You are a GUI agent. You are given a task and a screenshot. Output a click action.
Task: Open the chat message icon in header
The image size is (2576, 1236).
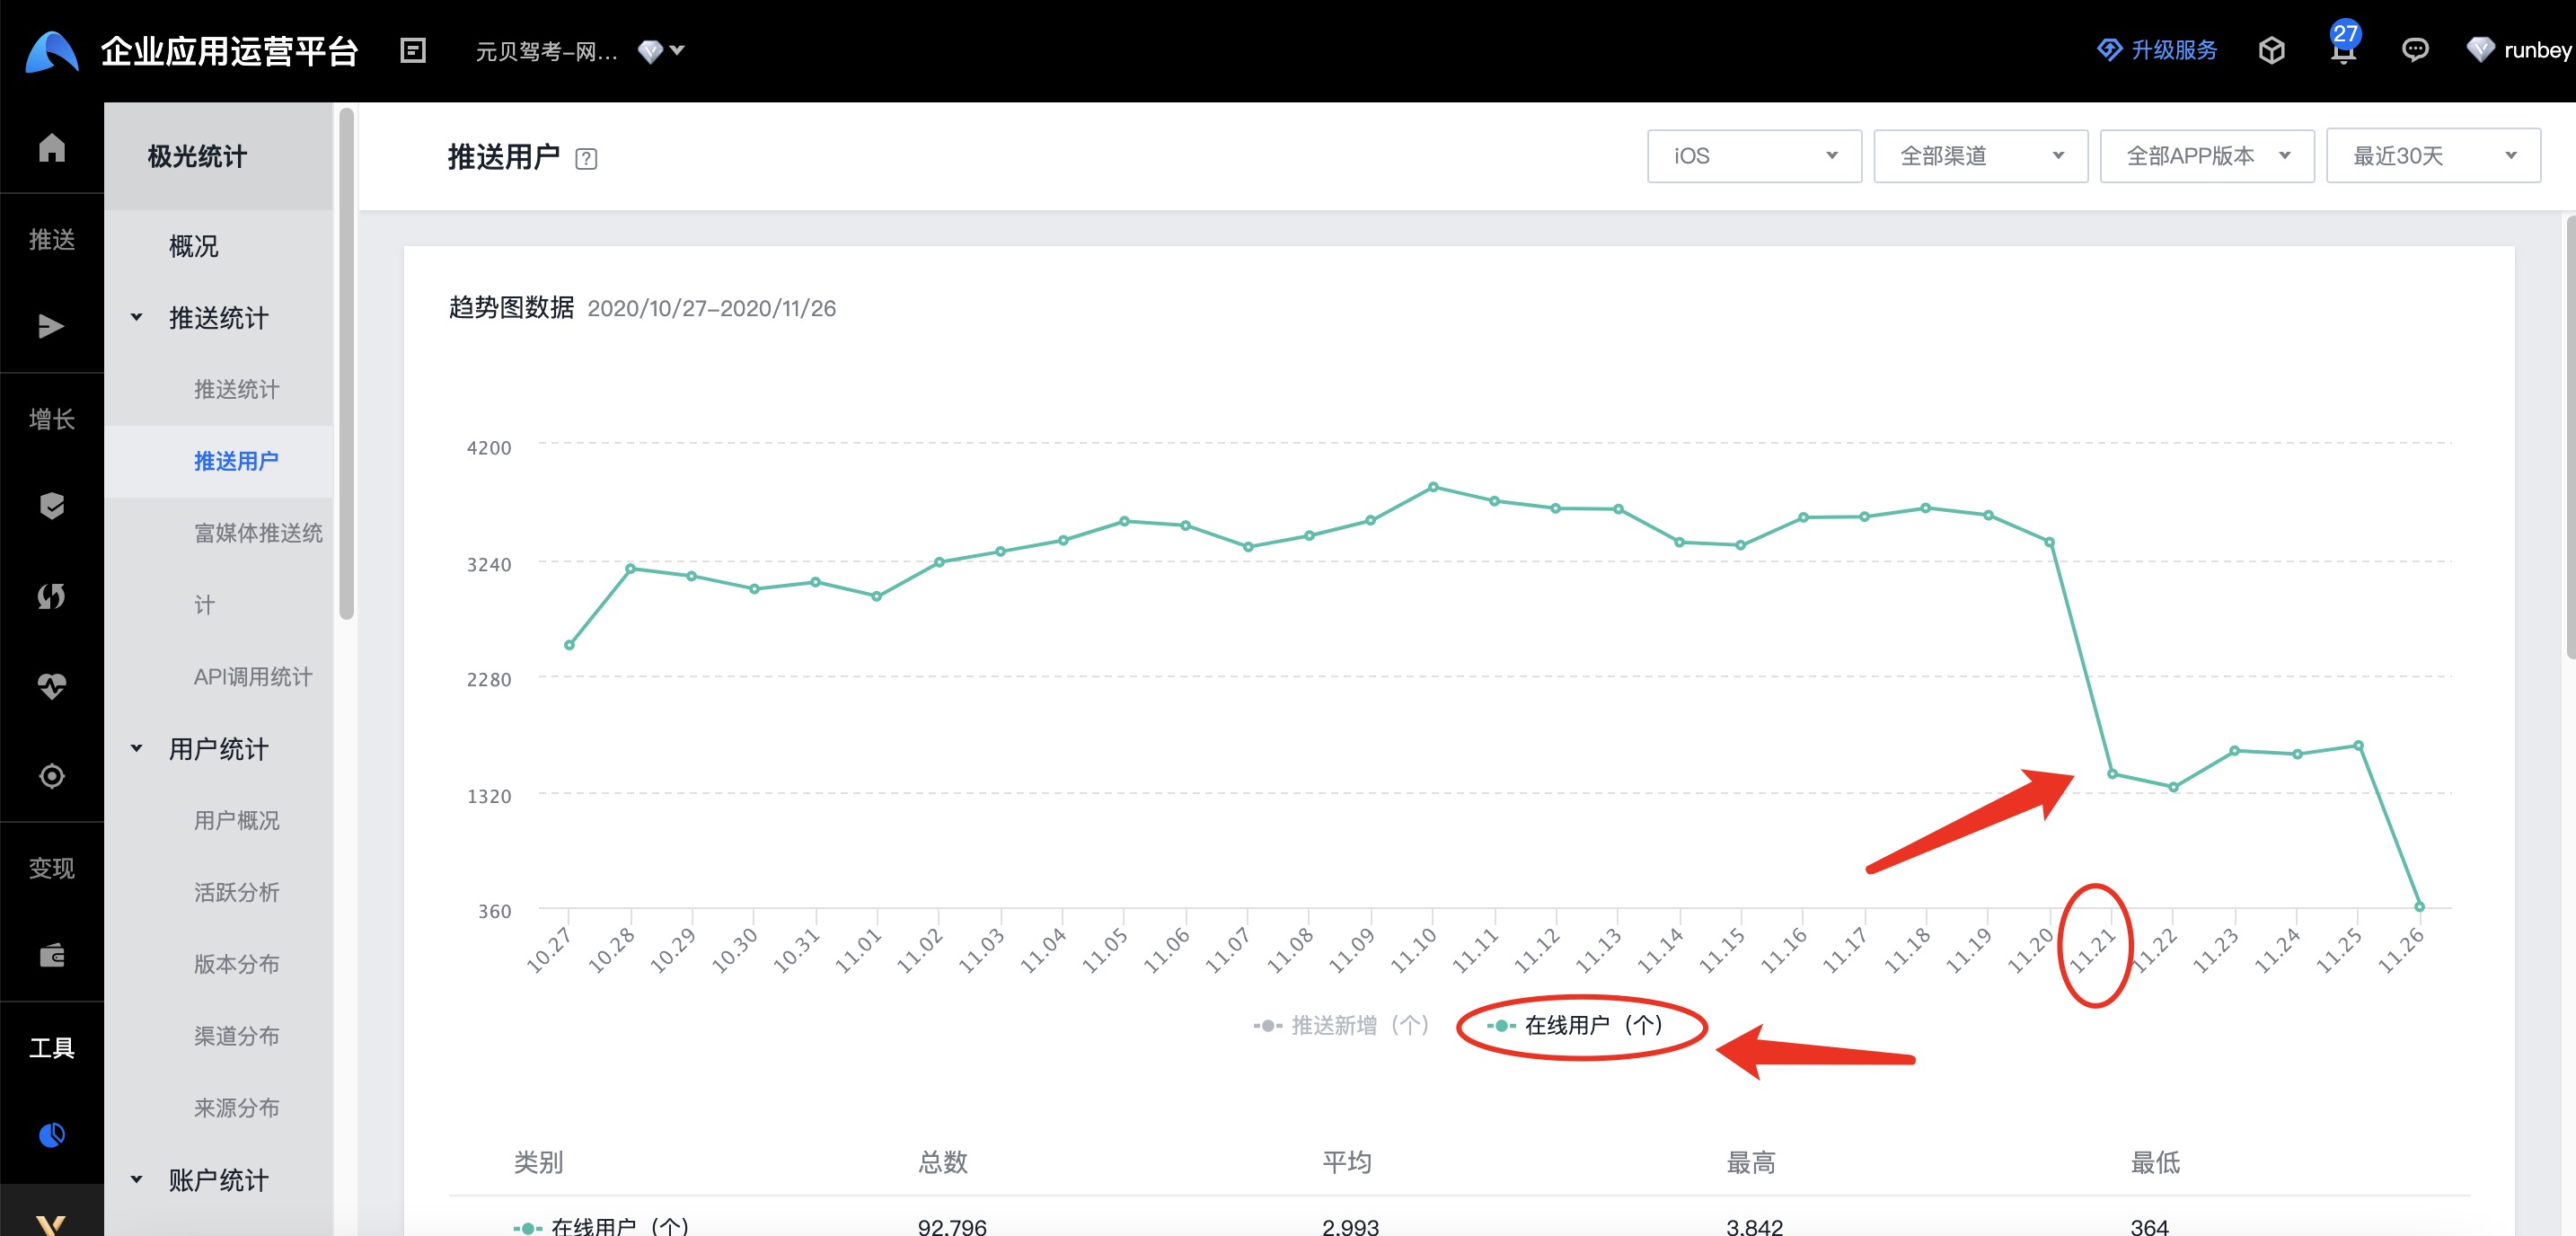coord(2414,50)
